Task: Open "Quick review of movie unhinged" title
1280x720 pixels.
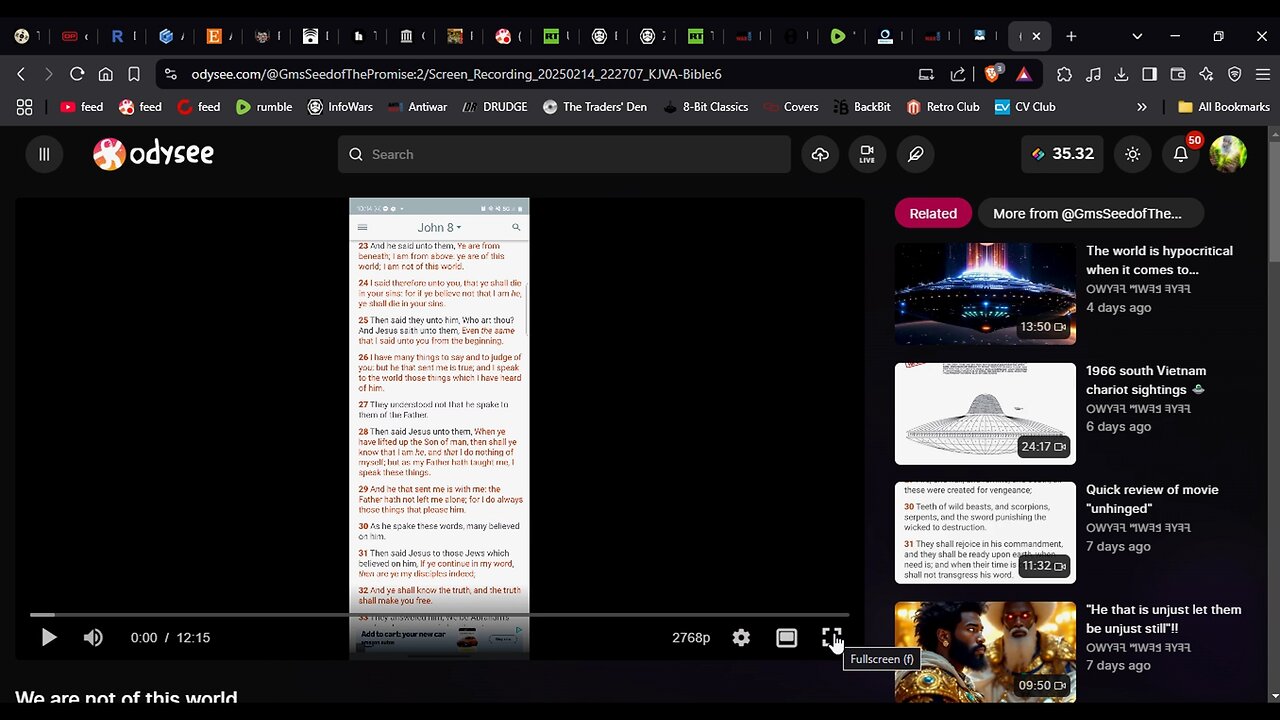Action: tap(1152, 499)
